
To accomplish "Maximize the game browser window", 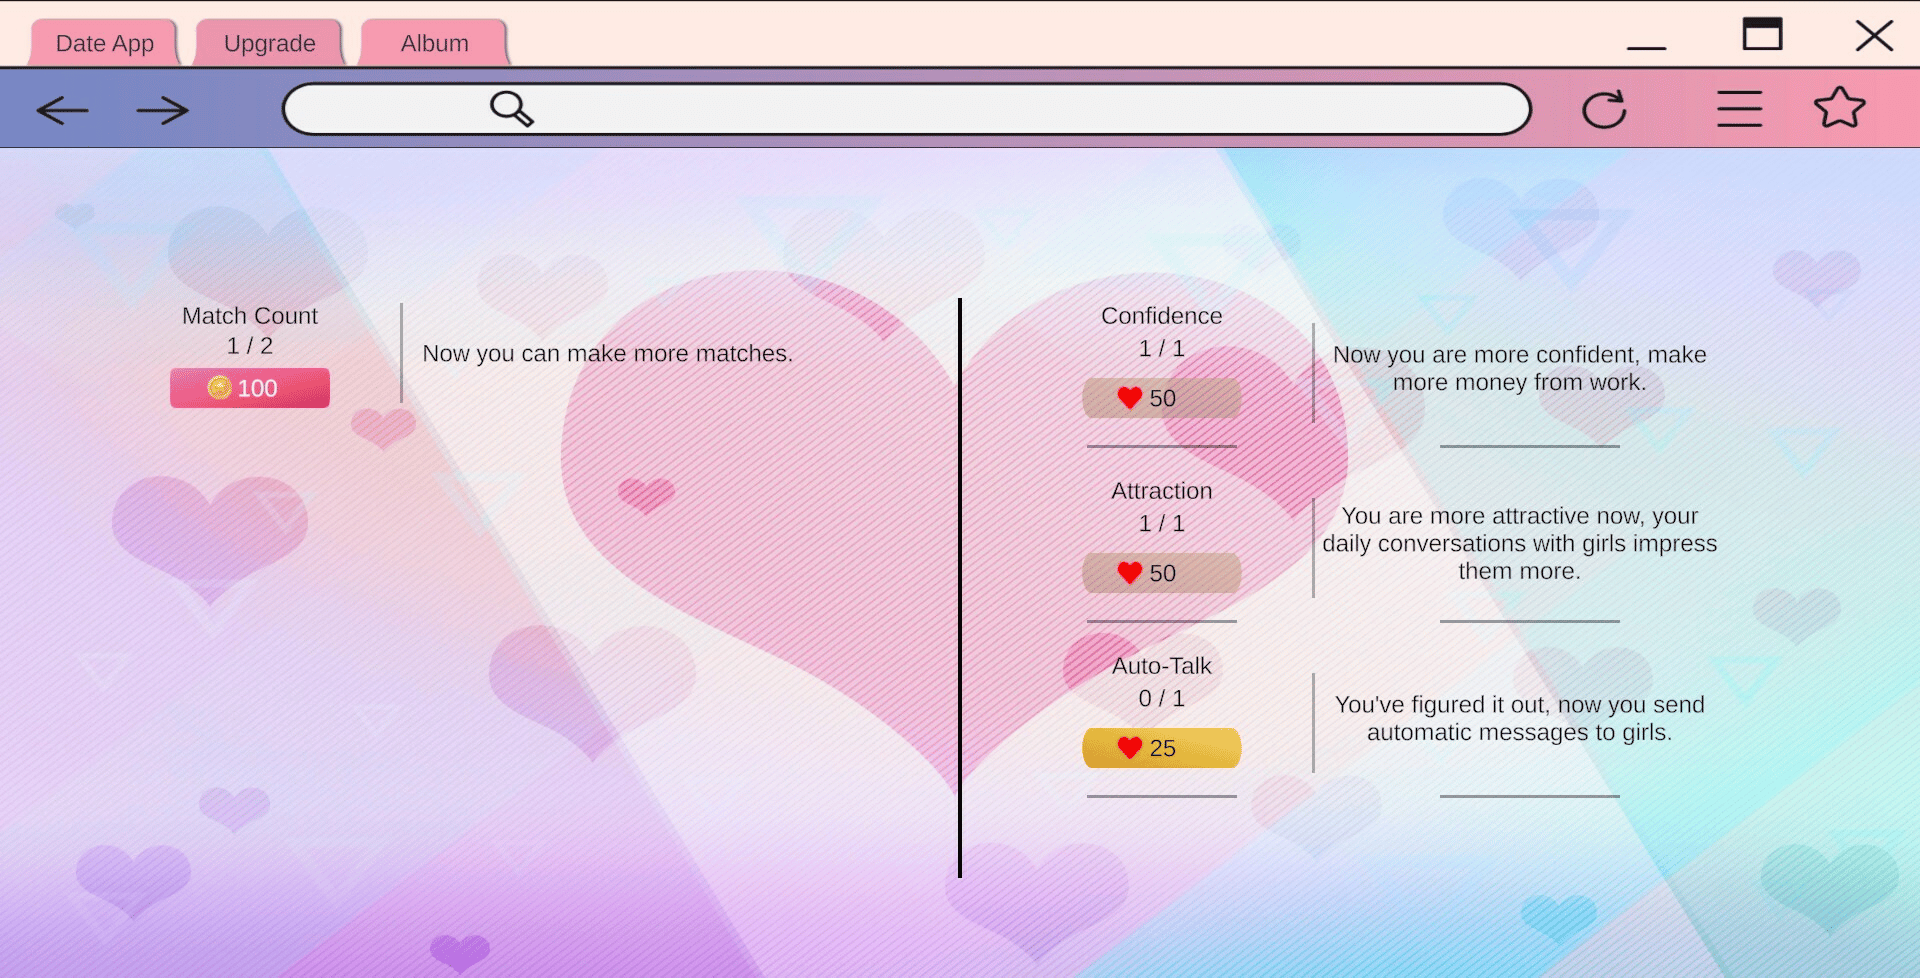I will point(1762,34).
